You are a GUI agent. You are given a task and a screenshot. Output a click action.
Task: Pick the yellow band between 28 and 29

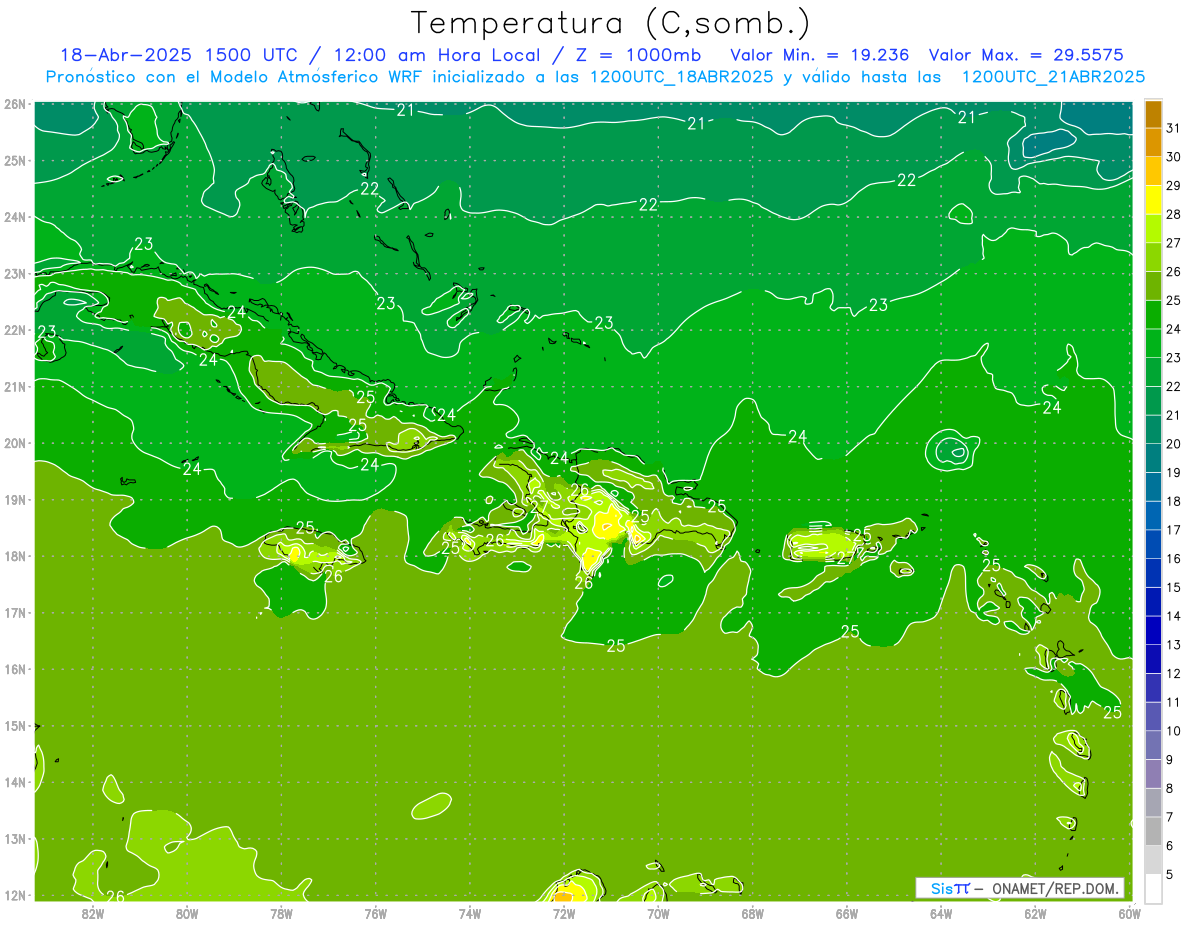click(x=1153, y=200)
